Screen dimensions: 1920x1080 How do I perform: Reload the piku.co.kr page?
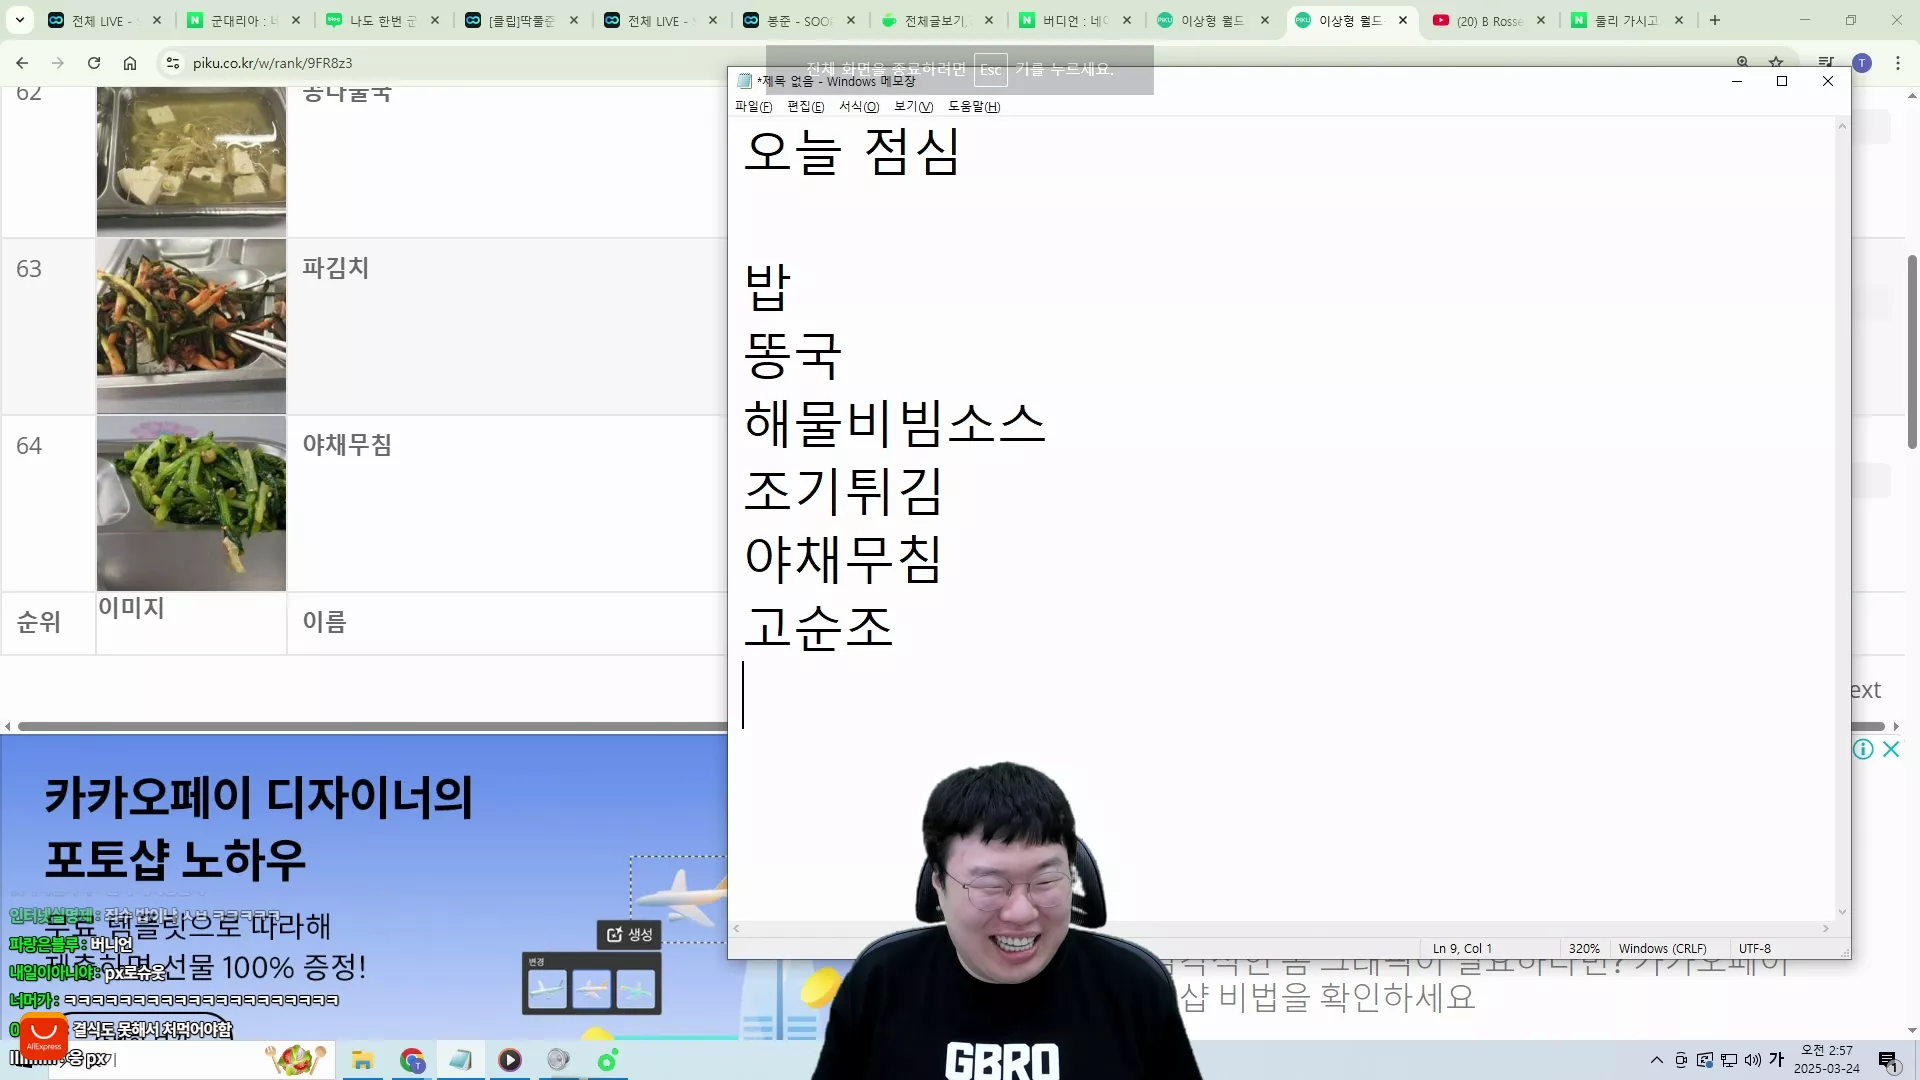tap(94, 63)
